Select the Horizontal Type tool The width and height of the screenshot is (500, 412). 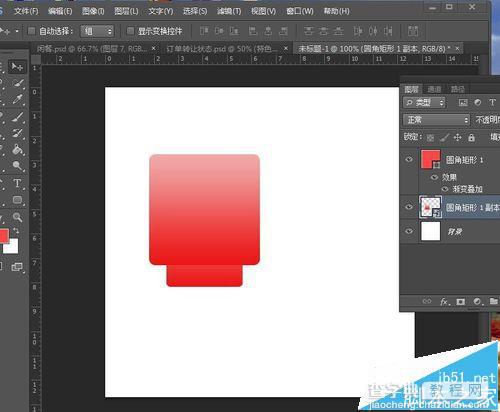pos(17,183)
